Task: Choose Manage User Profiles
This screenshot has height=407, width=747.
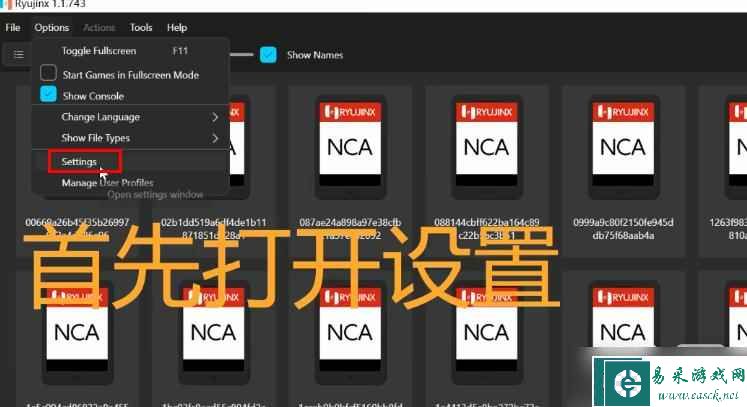Action: coord(107,183)
